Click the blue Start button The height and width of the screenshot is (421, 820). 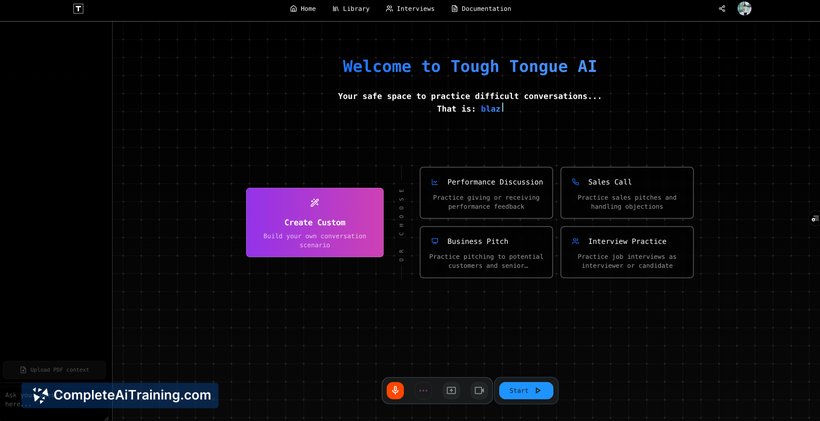(x=526, y=390)
